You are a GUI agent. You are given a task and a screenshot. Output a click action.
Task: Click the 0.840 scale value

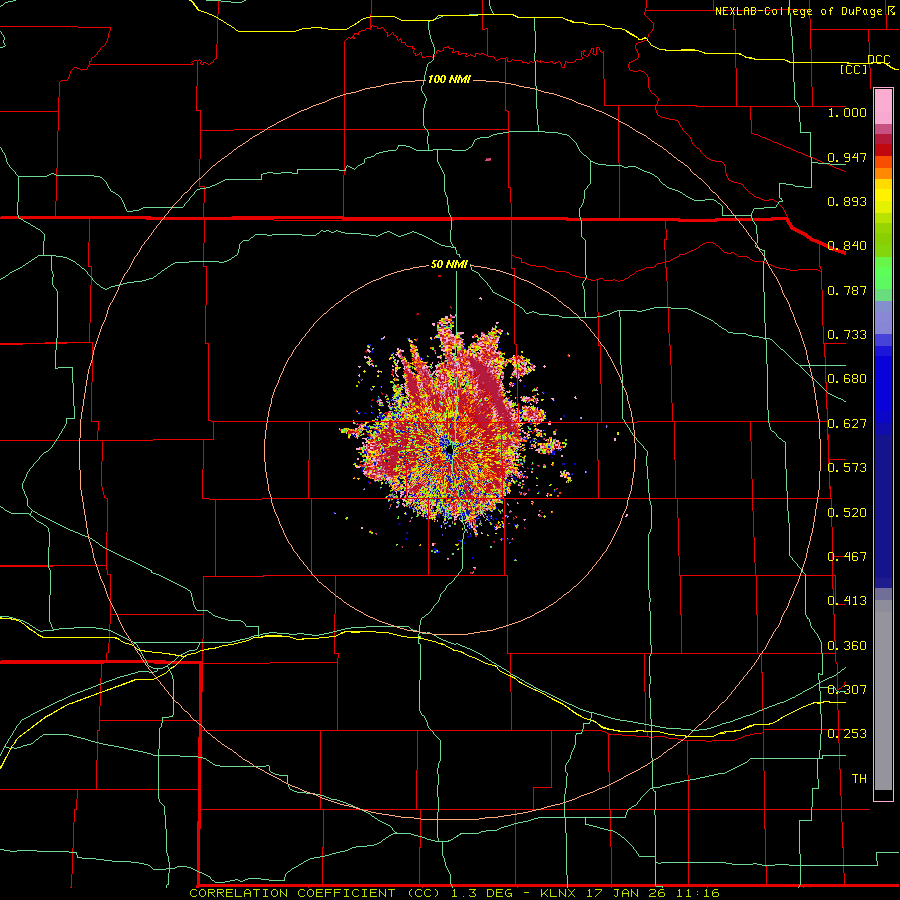[x=847, y=246]
